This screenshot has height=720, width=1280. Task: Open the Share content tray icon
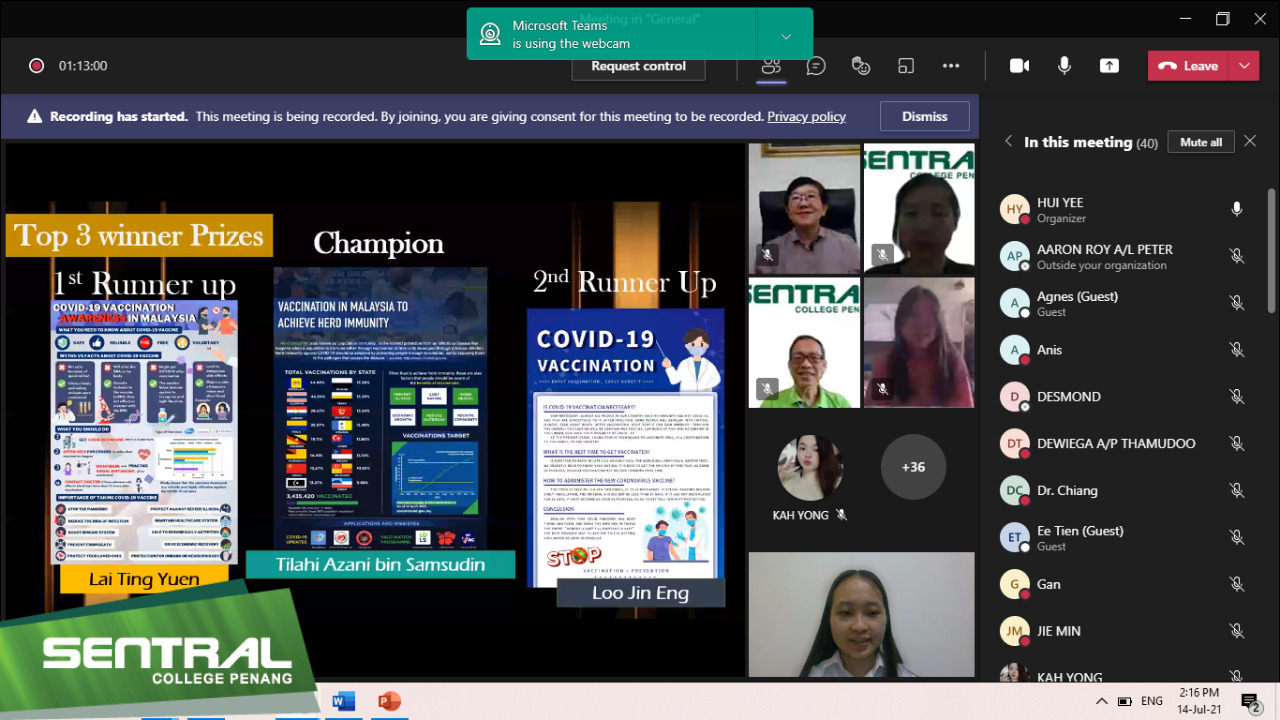(1109, 66)
